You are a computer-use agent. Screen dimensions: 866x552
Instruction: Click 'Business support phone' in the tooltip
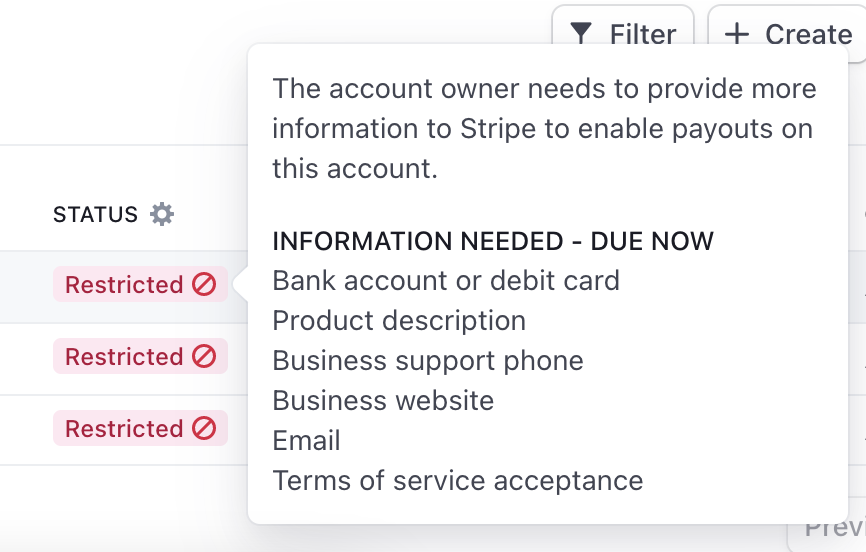click(428, 361)
